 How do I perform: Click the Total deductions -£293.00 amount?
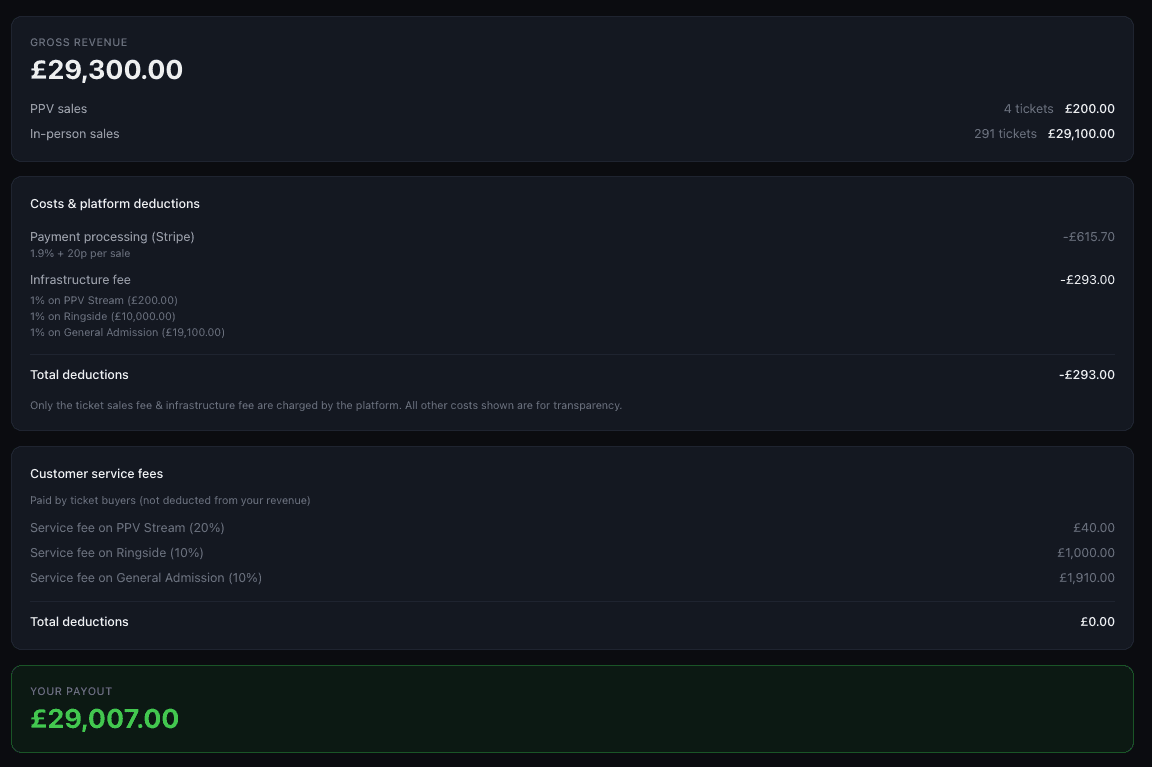pos(1089,374)
